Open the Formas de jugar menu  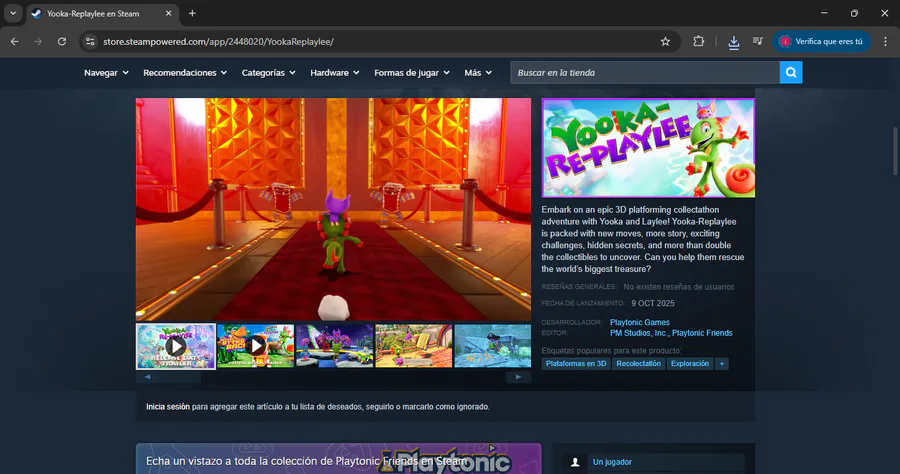click(x=412, y=73)
